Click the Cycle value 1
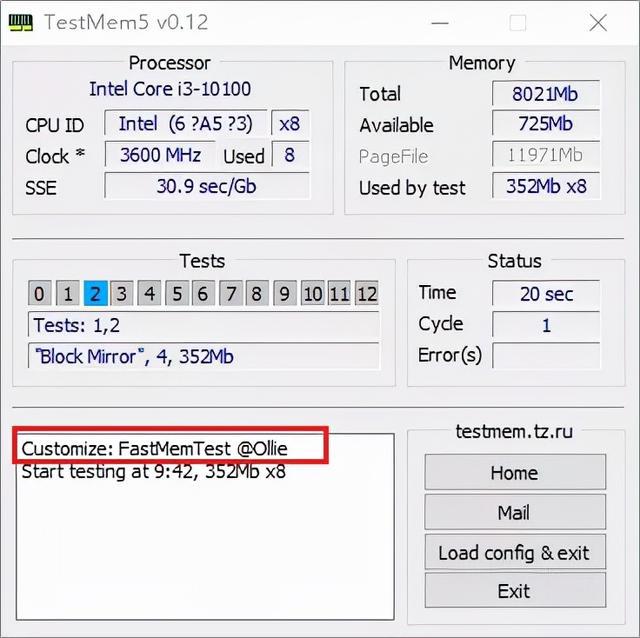Image resolution: width=640 pixels, height=638 pixels. tap(546, 325)
